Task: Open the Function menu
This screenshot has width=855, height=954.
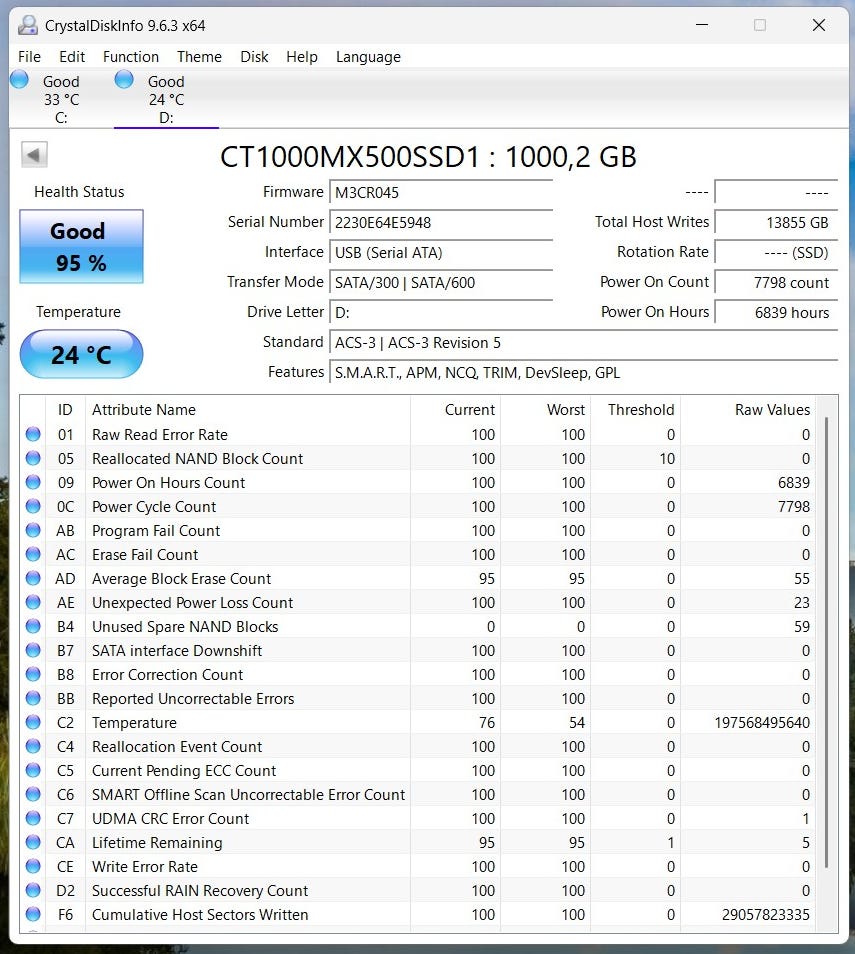Action: pos(131,57)
